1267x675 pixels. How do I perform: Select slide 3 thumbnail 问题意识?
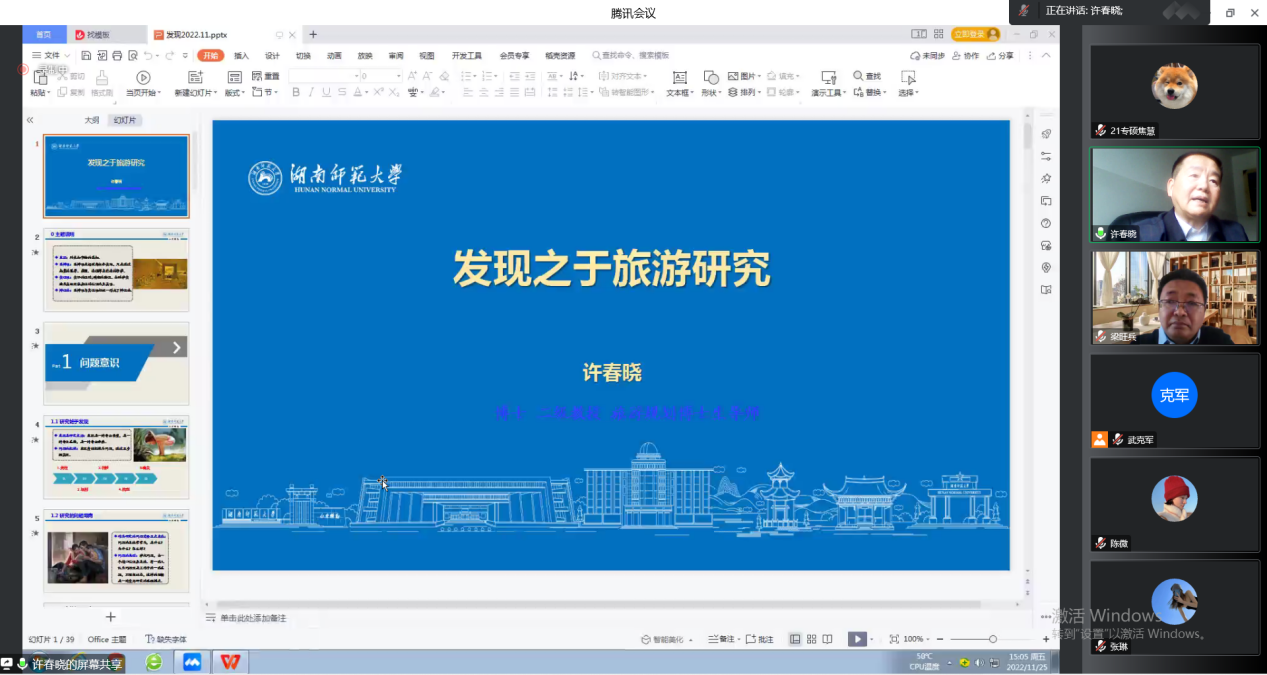tap(116, 363)
